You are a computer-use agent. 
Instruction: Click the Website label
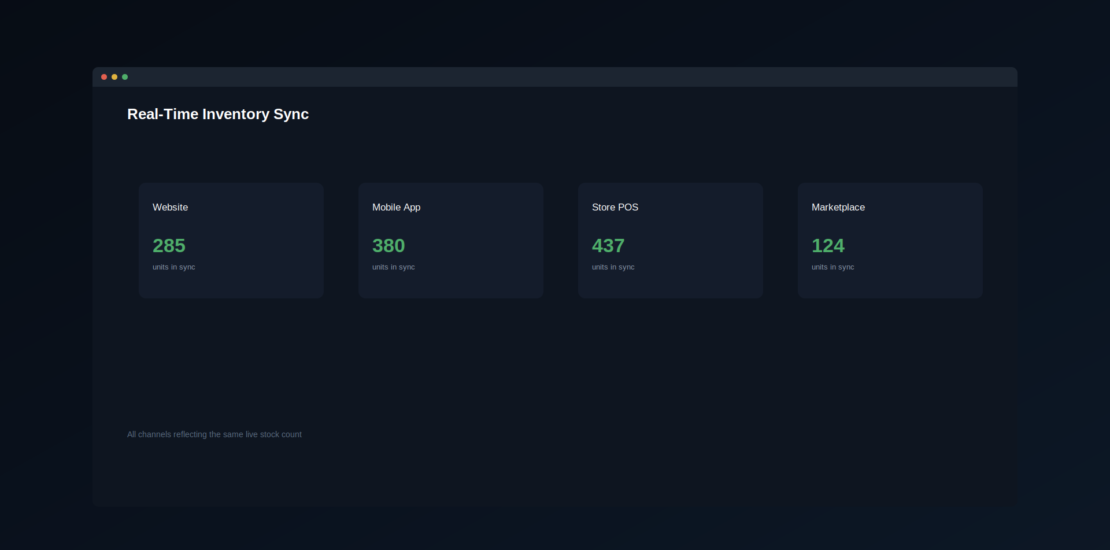[171, 207]
